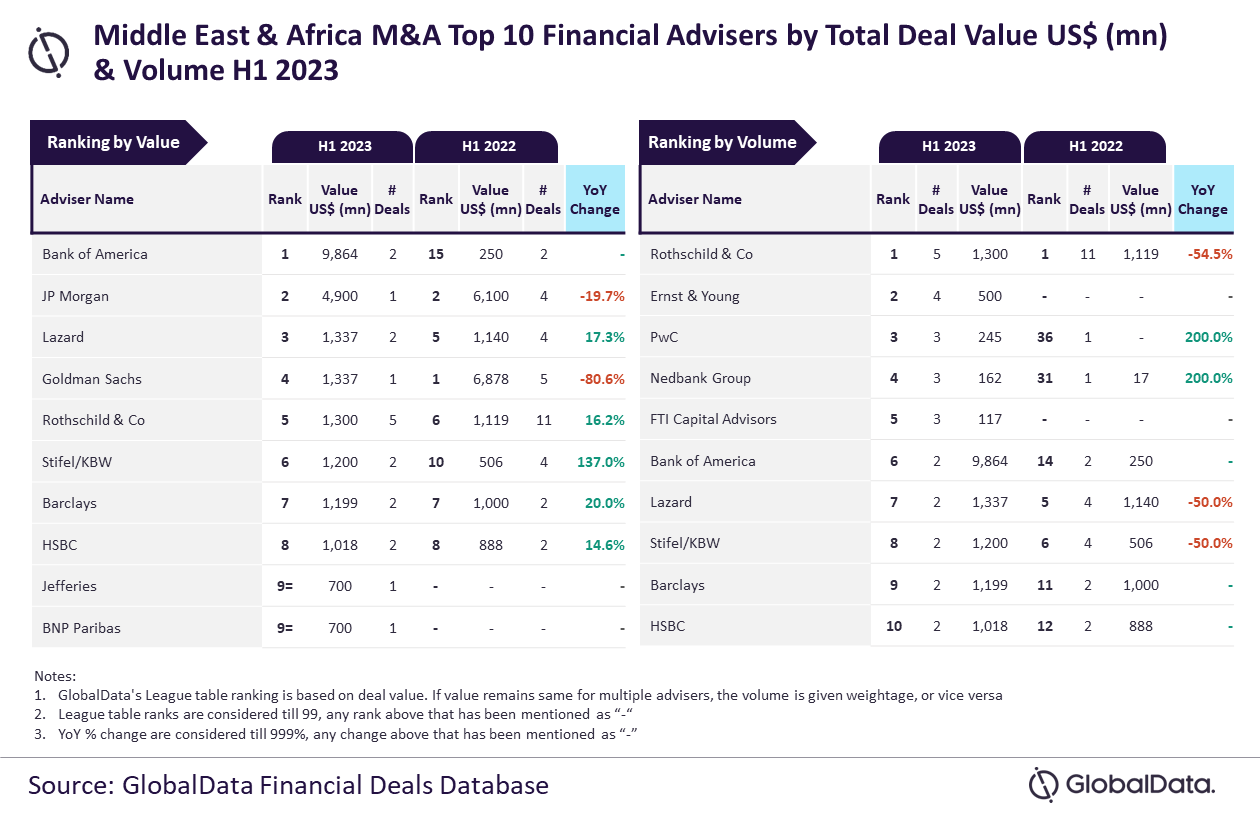Click Bank of America in value ranking
Screen dimensions: 1260x816
(95, 254)
